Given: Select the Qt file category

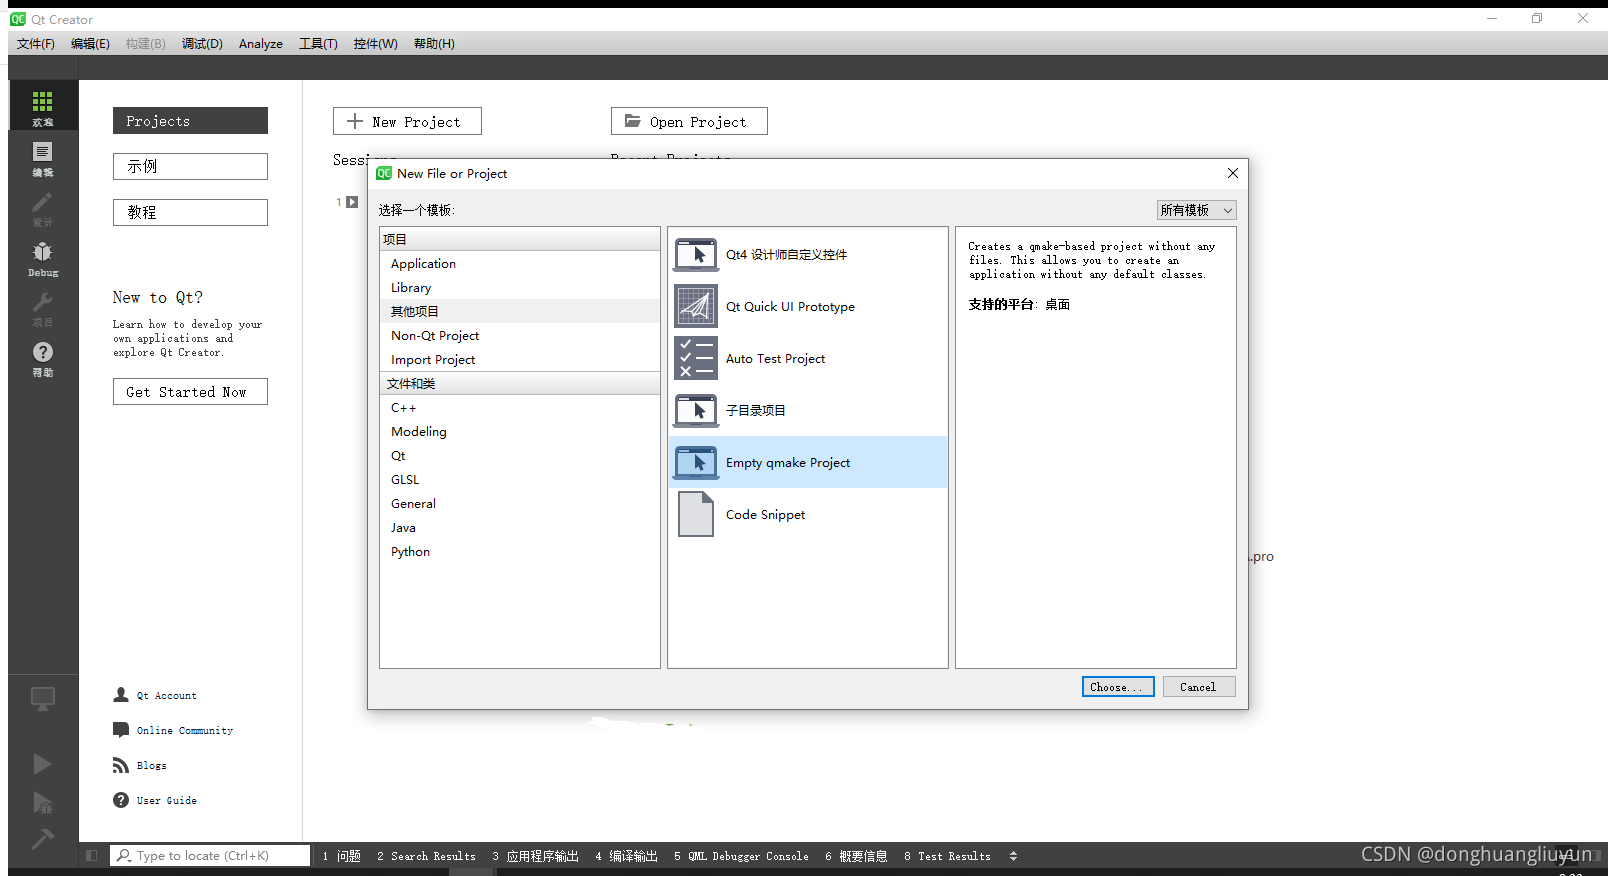Looking at the screenshot, I should 520,456.
